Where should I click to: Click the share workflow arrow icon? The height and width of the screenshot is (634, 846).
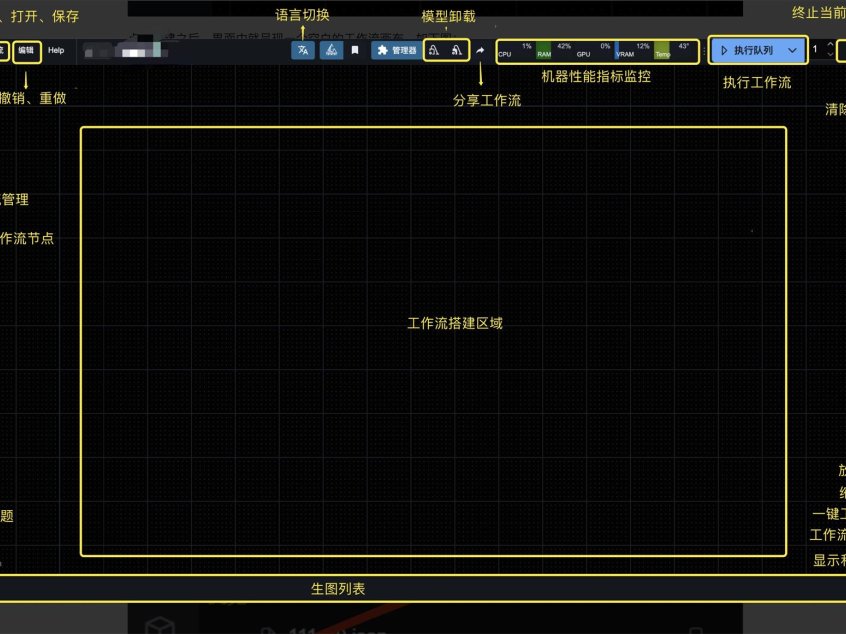[480, 51]
